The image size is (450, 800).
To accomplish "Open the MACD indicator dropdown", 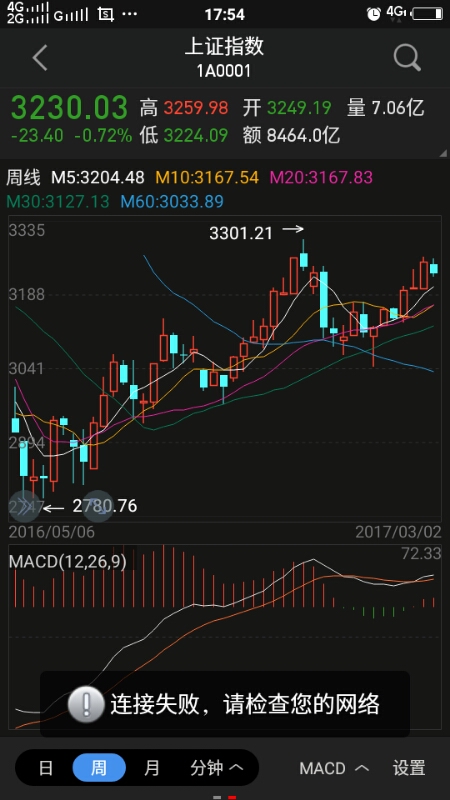I will coord(334,768).
